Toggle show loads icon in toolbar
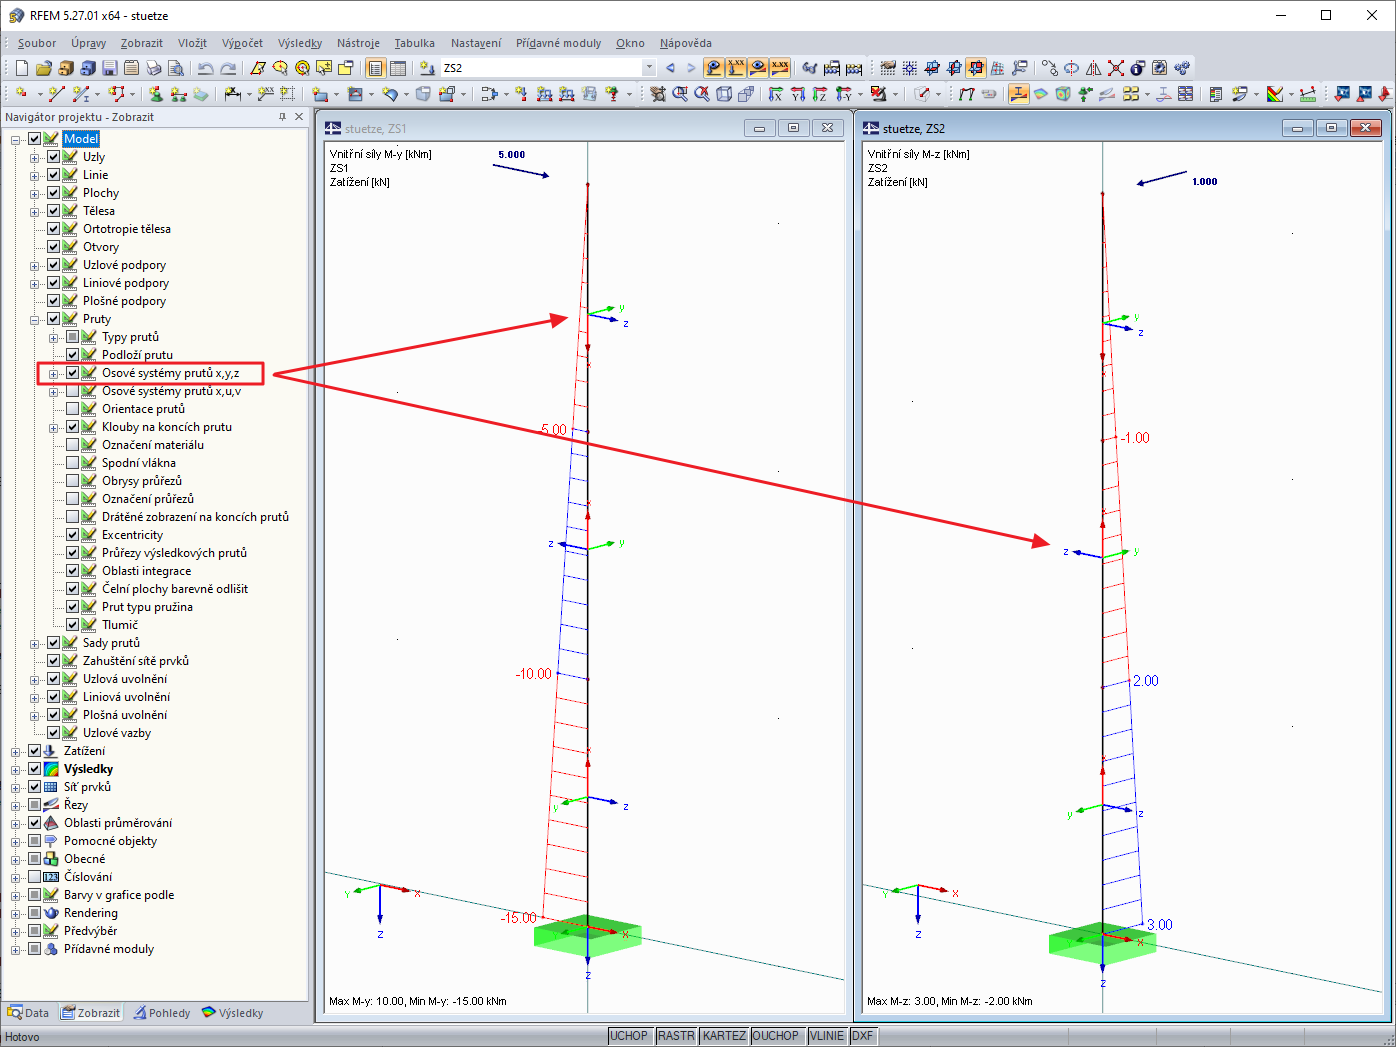This screenshot has height=1047, width=1396. 714,68
